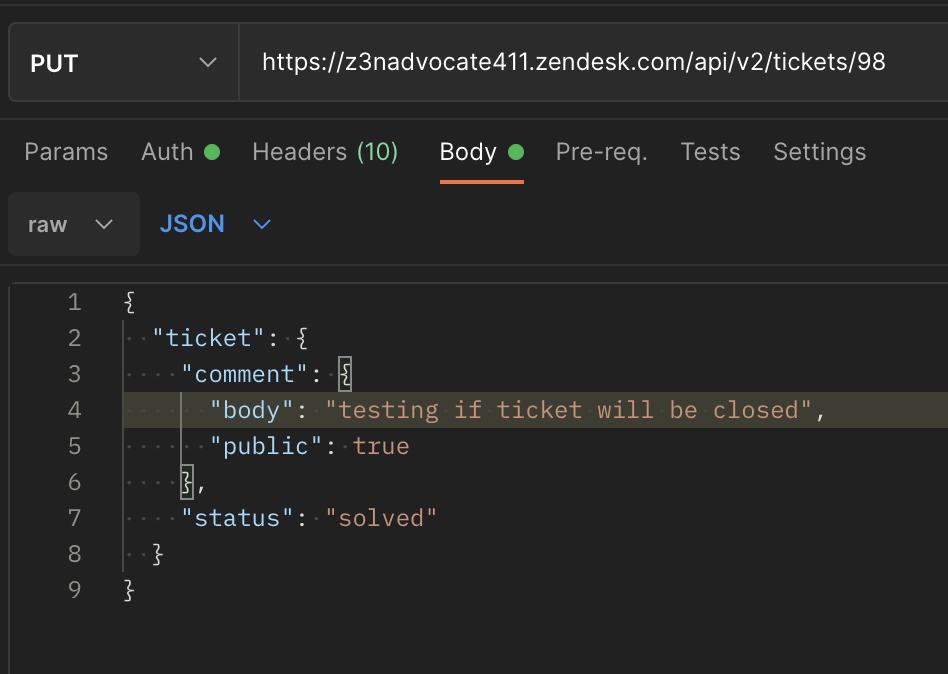Open the Pre-req. tab

coord(601,152)
